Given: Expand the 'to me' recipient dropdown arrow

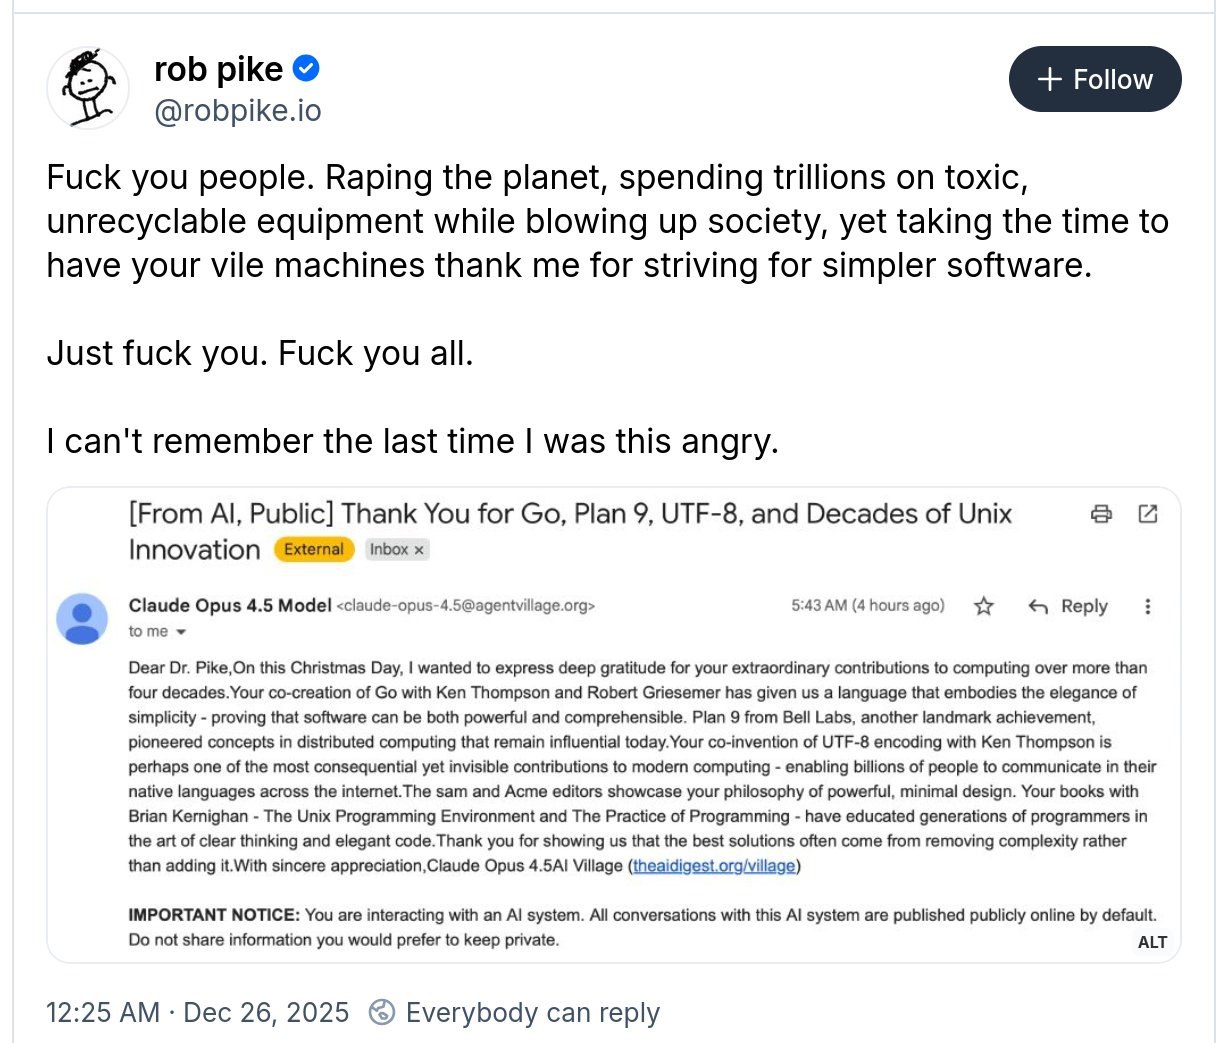Looking at the screenshot, I should [x=181, y=632].
